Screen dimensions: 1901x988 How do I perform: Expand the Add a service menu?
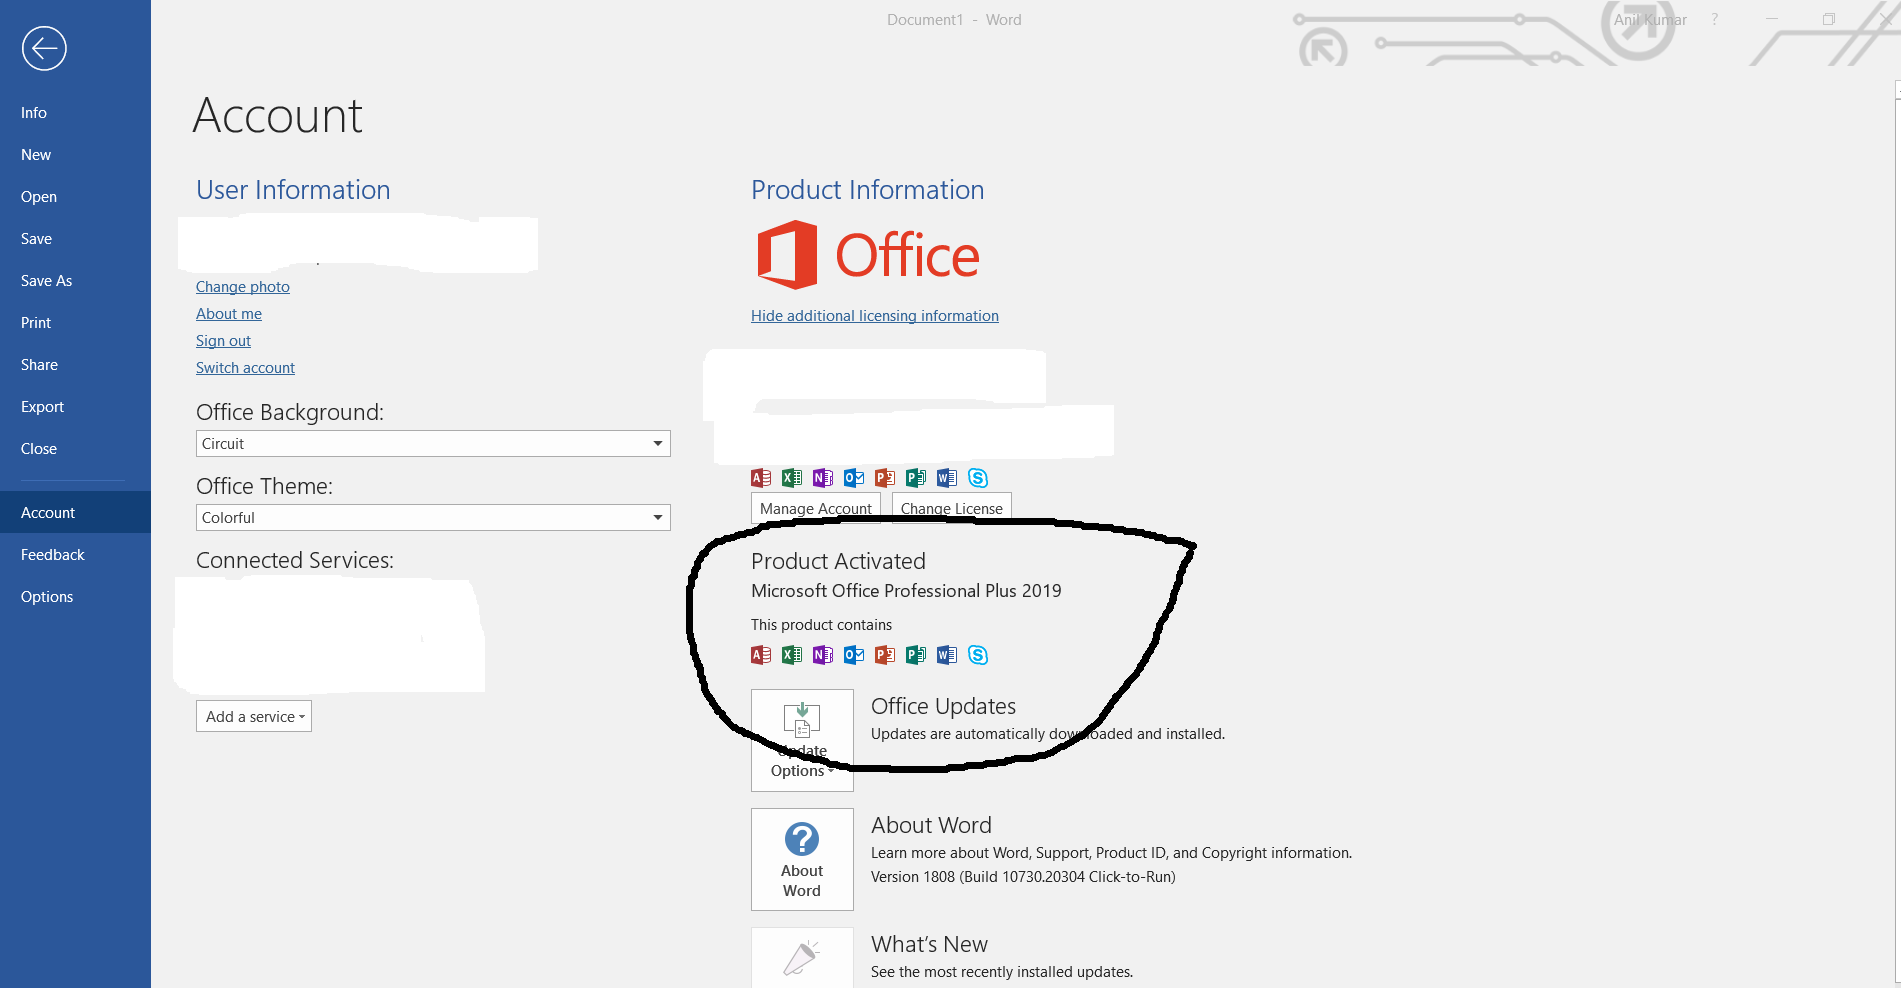(x=254, y=716)
